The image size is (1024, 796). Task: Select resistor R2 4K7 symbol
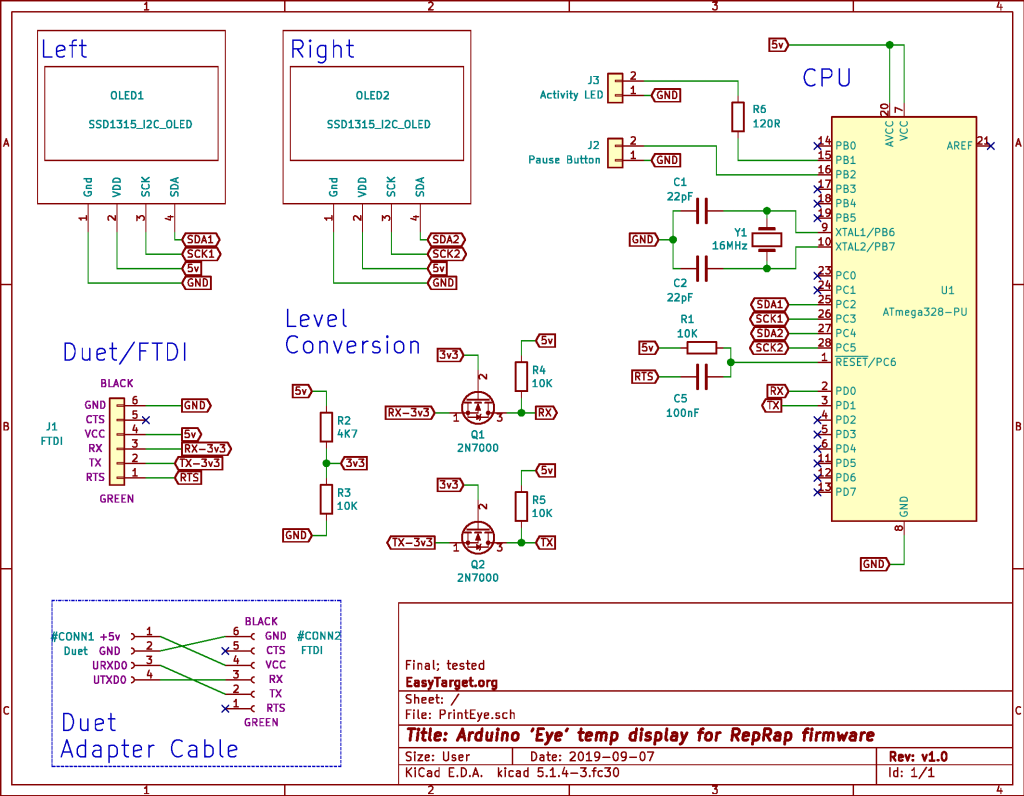(x=327, y=427)
